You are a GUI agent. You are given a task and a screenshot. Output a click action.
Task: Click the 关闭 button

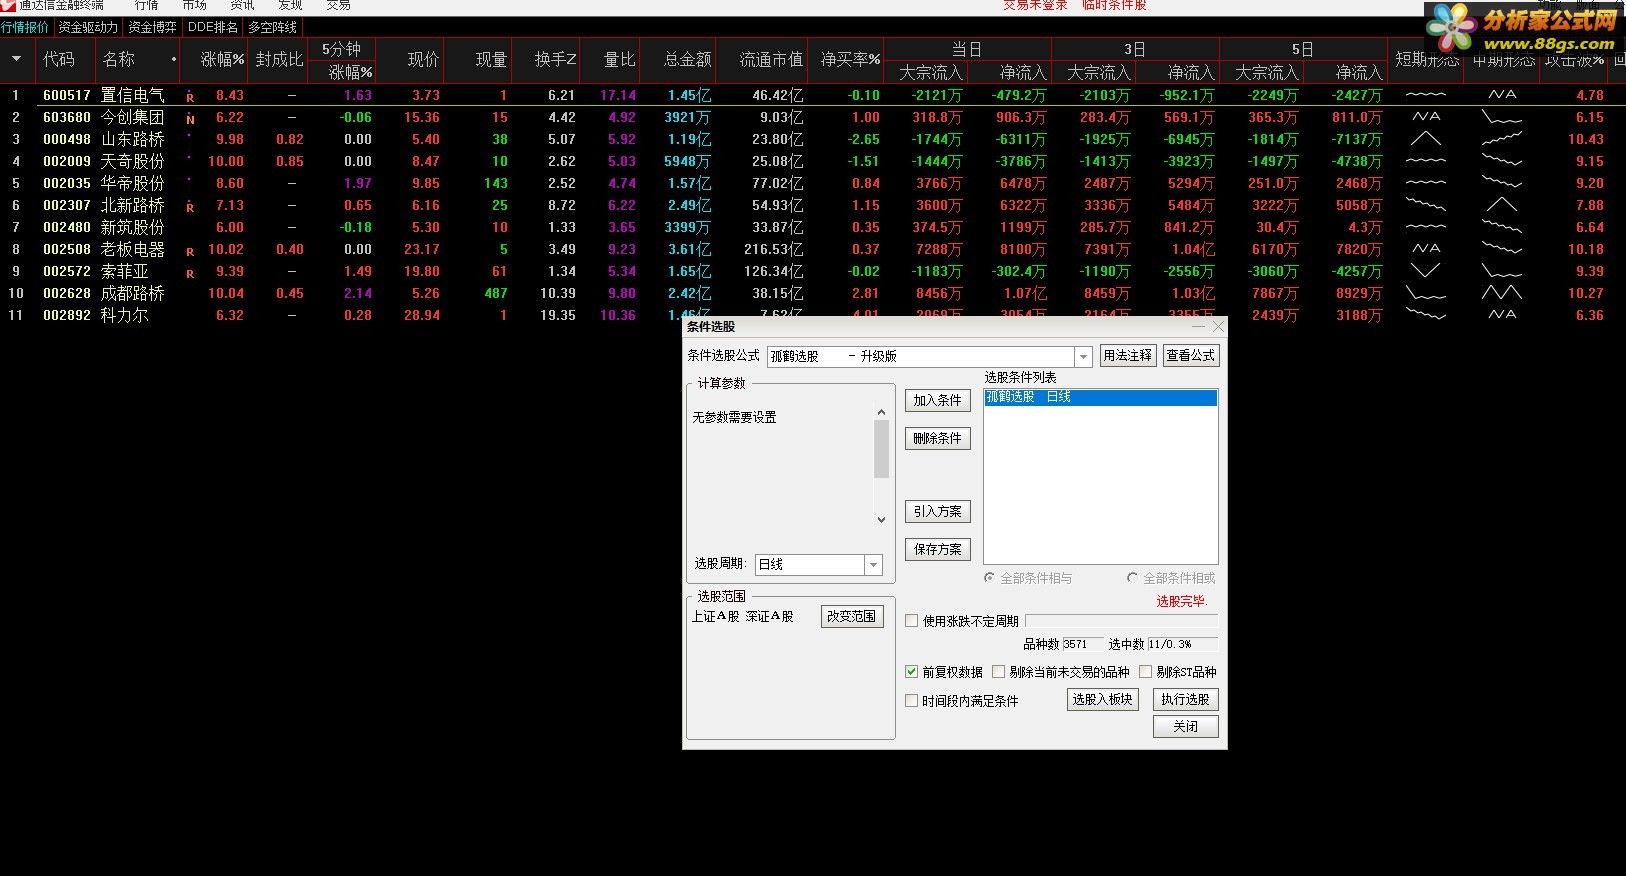point(1186,726)
